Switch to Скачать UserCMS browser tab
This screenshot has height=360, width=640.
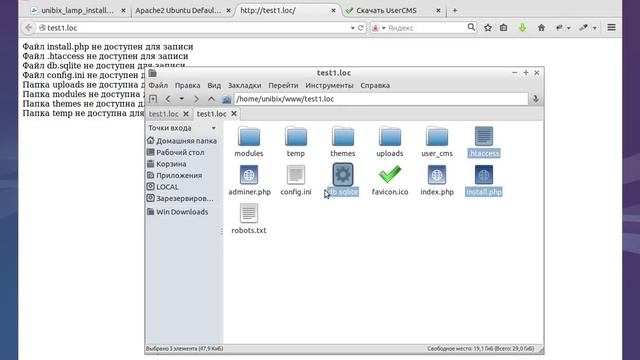coord(387,11)
